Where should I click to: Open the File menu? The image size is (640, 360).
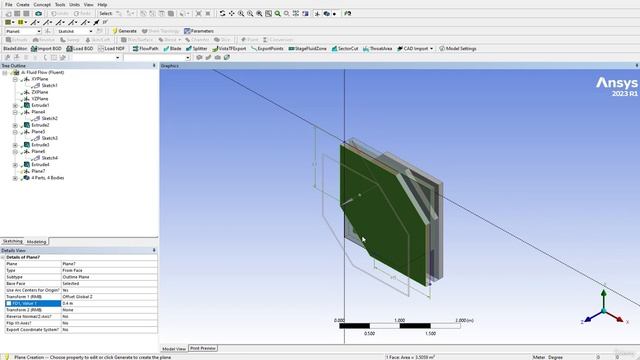pyautogui.click(x=9, y=4)
